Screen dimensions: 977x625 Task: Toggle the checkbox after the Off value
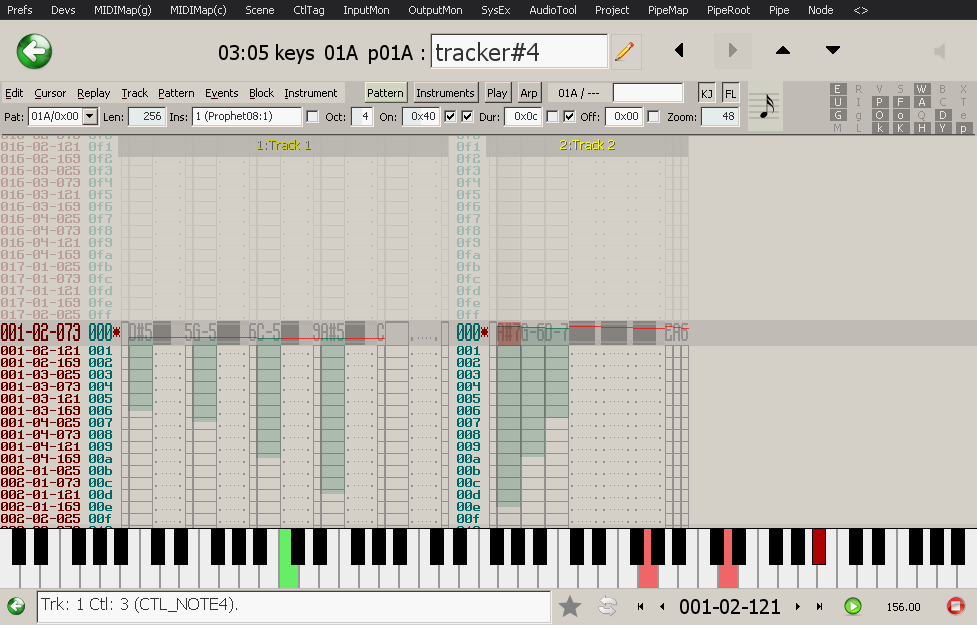(x=653, y=117)
